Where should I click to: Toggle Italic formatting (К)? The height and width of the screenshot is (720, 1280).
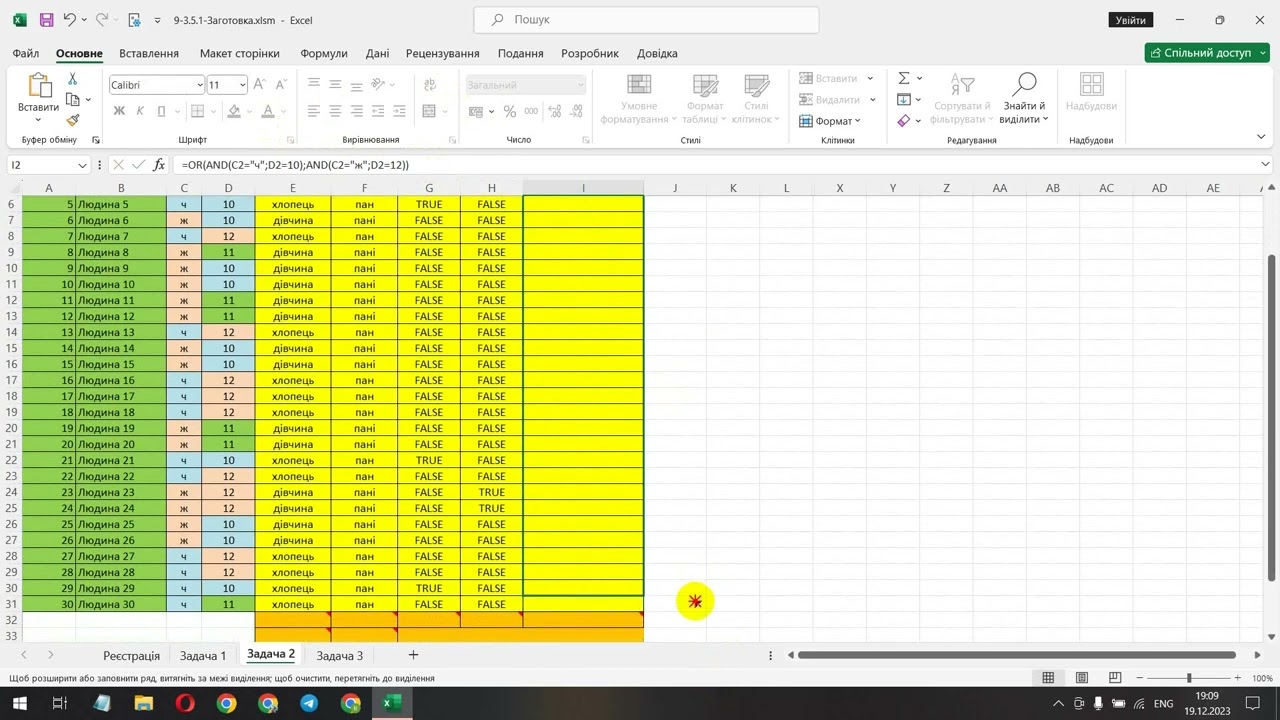tap(140, 111)
